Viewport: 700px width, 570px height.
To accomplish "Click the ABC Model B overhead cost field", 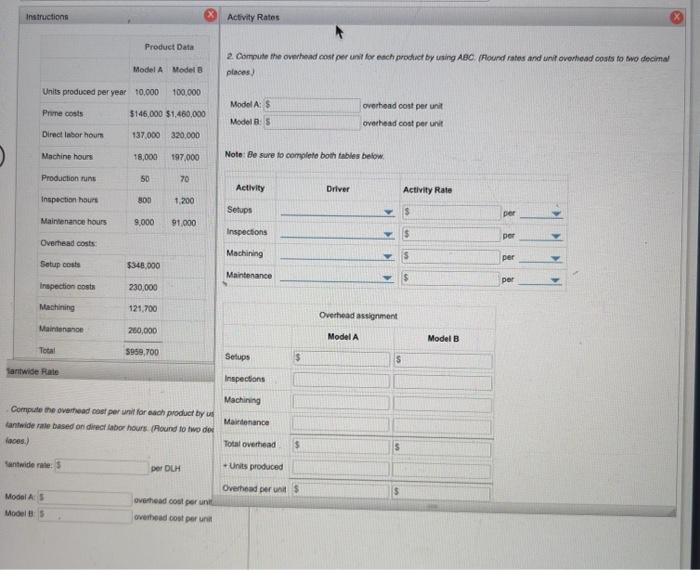I will pyautogui.click(x=312, y=122).
